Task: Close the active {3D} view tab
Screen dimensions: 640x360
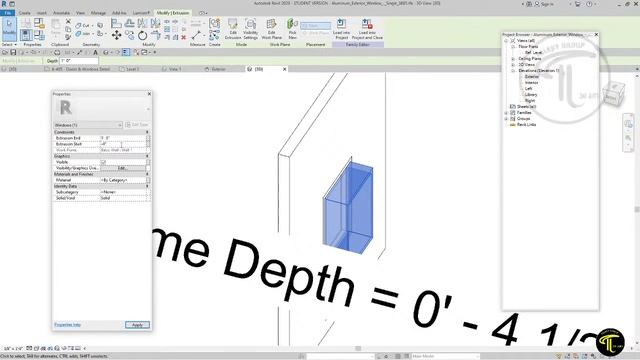Action: (284, 69)
